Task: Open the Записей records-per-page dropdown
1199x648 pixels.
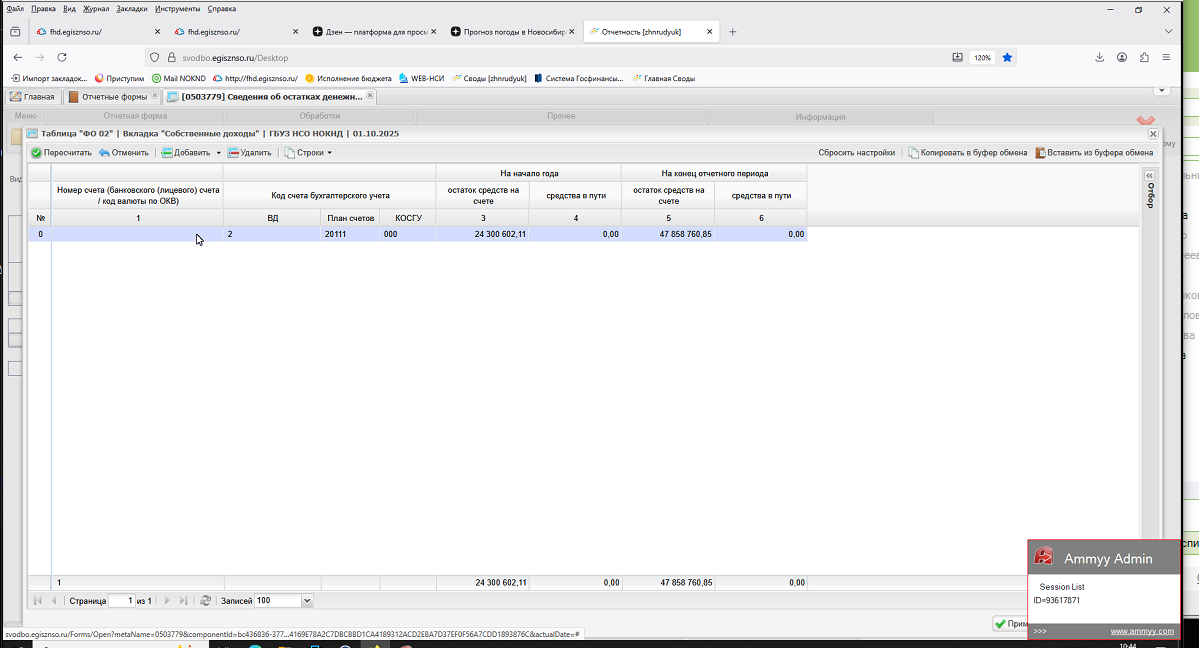Action: click(307, 601)
